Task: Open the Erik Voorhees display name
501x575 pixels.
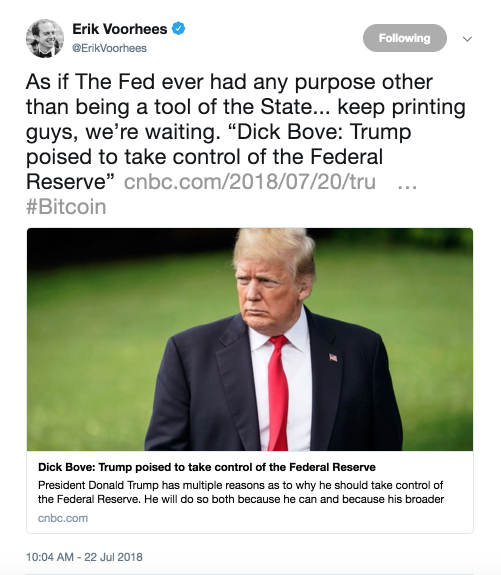Action: point(120,29)
